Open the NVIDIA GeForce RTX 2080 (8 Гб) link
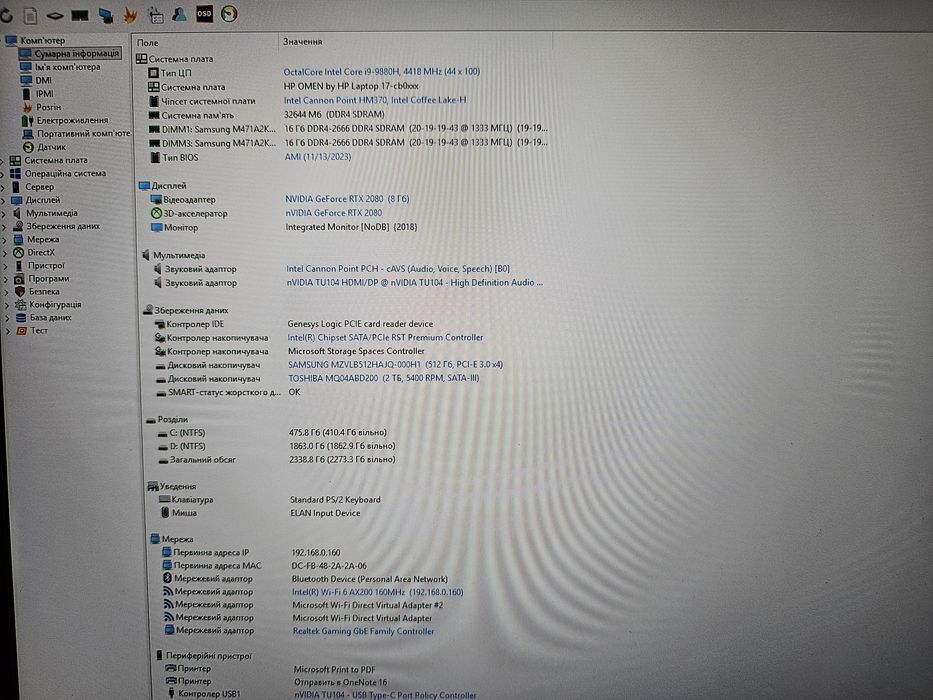 [x=347, y=199]
